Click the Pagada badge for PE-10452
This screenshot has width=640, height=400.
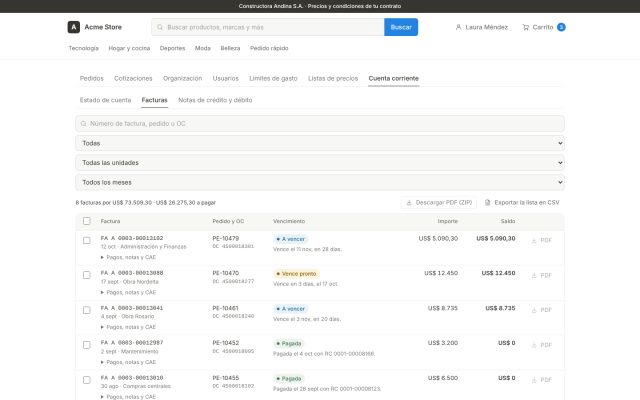(289, 344)
